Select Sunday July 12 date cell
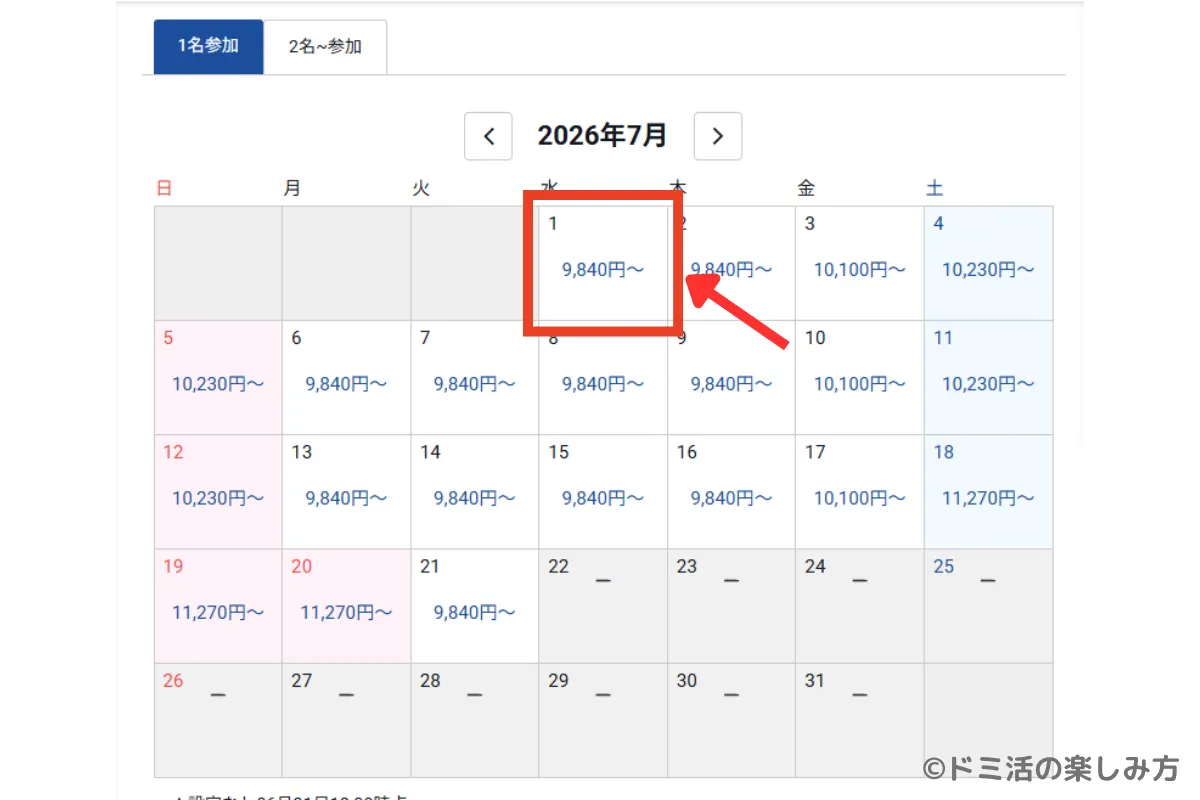Screen dimensions: 1200x800 click(218, 492)
